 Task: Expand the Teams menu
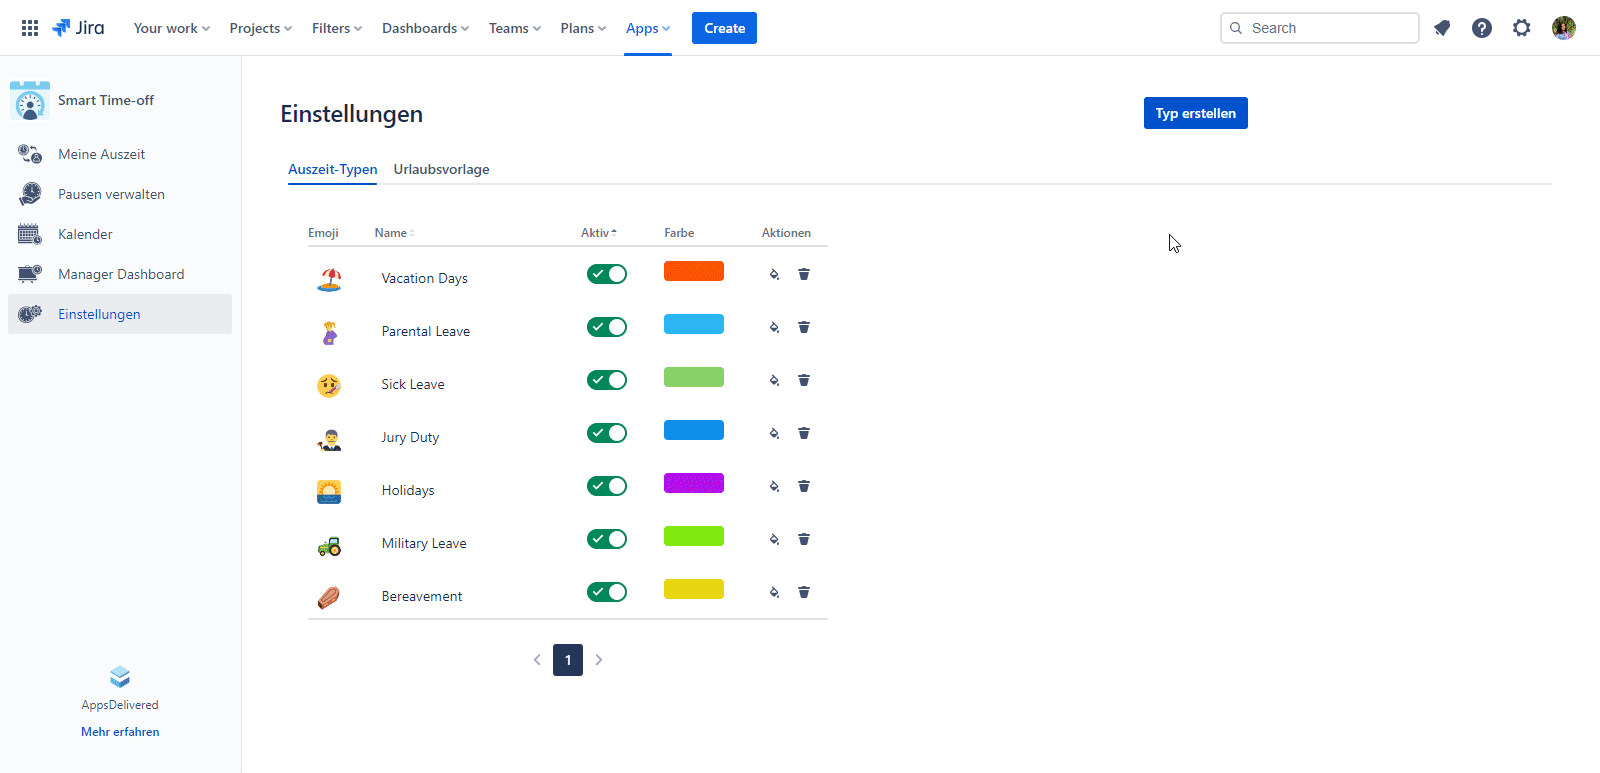[514, 28]
